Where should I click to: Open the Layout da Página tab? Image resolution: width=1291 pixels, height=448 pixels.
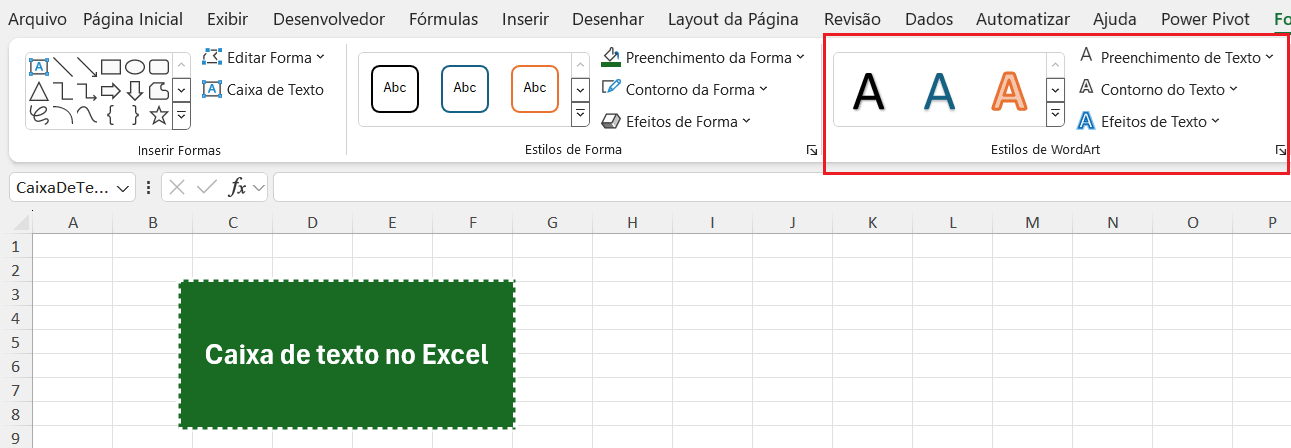tap(733, 19)
